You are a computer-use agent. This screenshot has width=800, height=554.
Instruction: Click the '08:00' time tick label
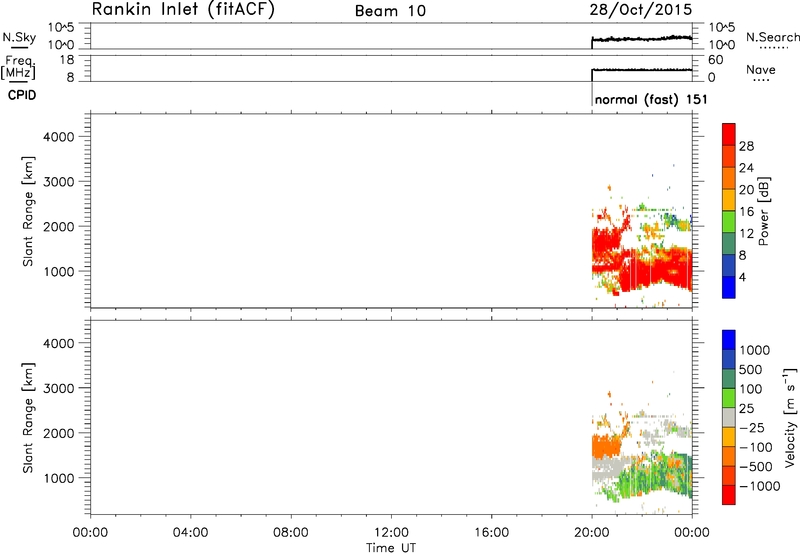pos(291,533)
